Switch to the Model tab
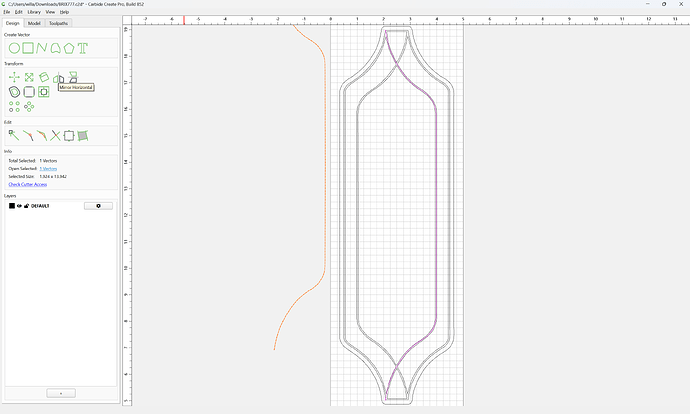 (34, 23)
